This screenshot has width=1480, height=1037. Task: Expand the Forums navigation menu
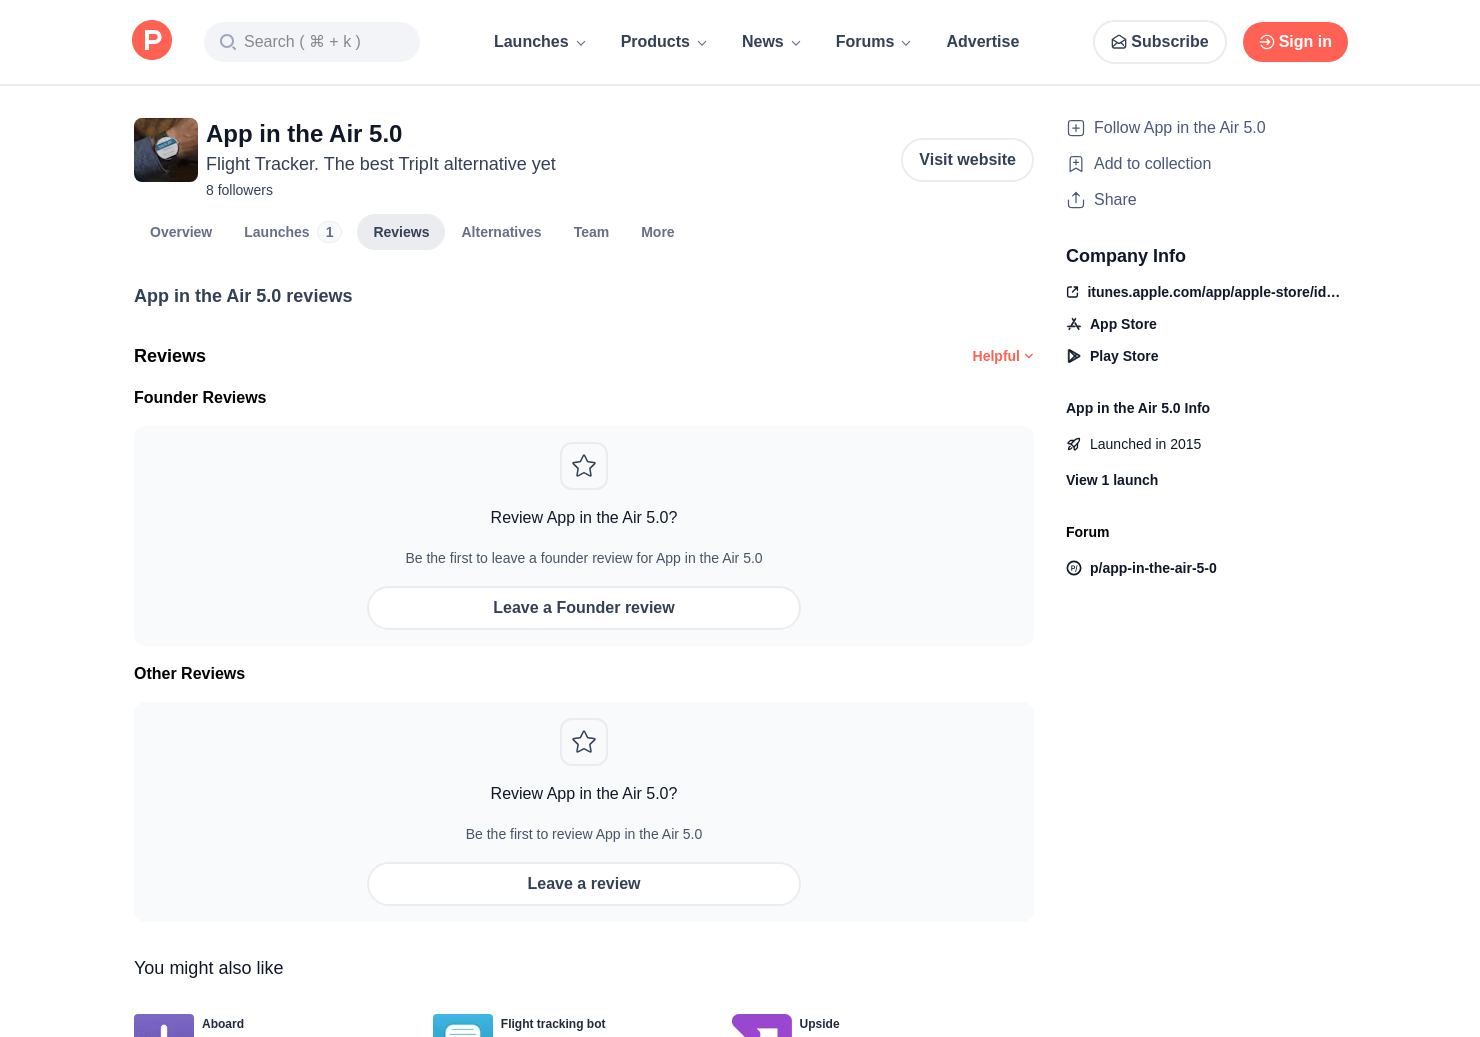[873, 42]
